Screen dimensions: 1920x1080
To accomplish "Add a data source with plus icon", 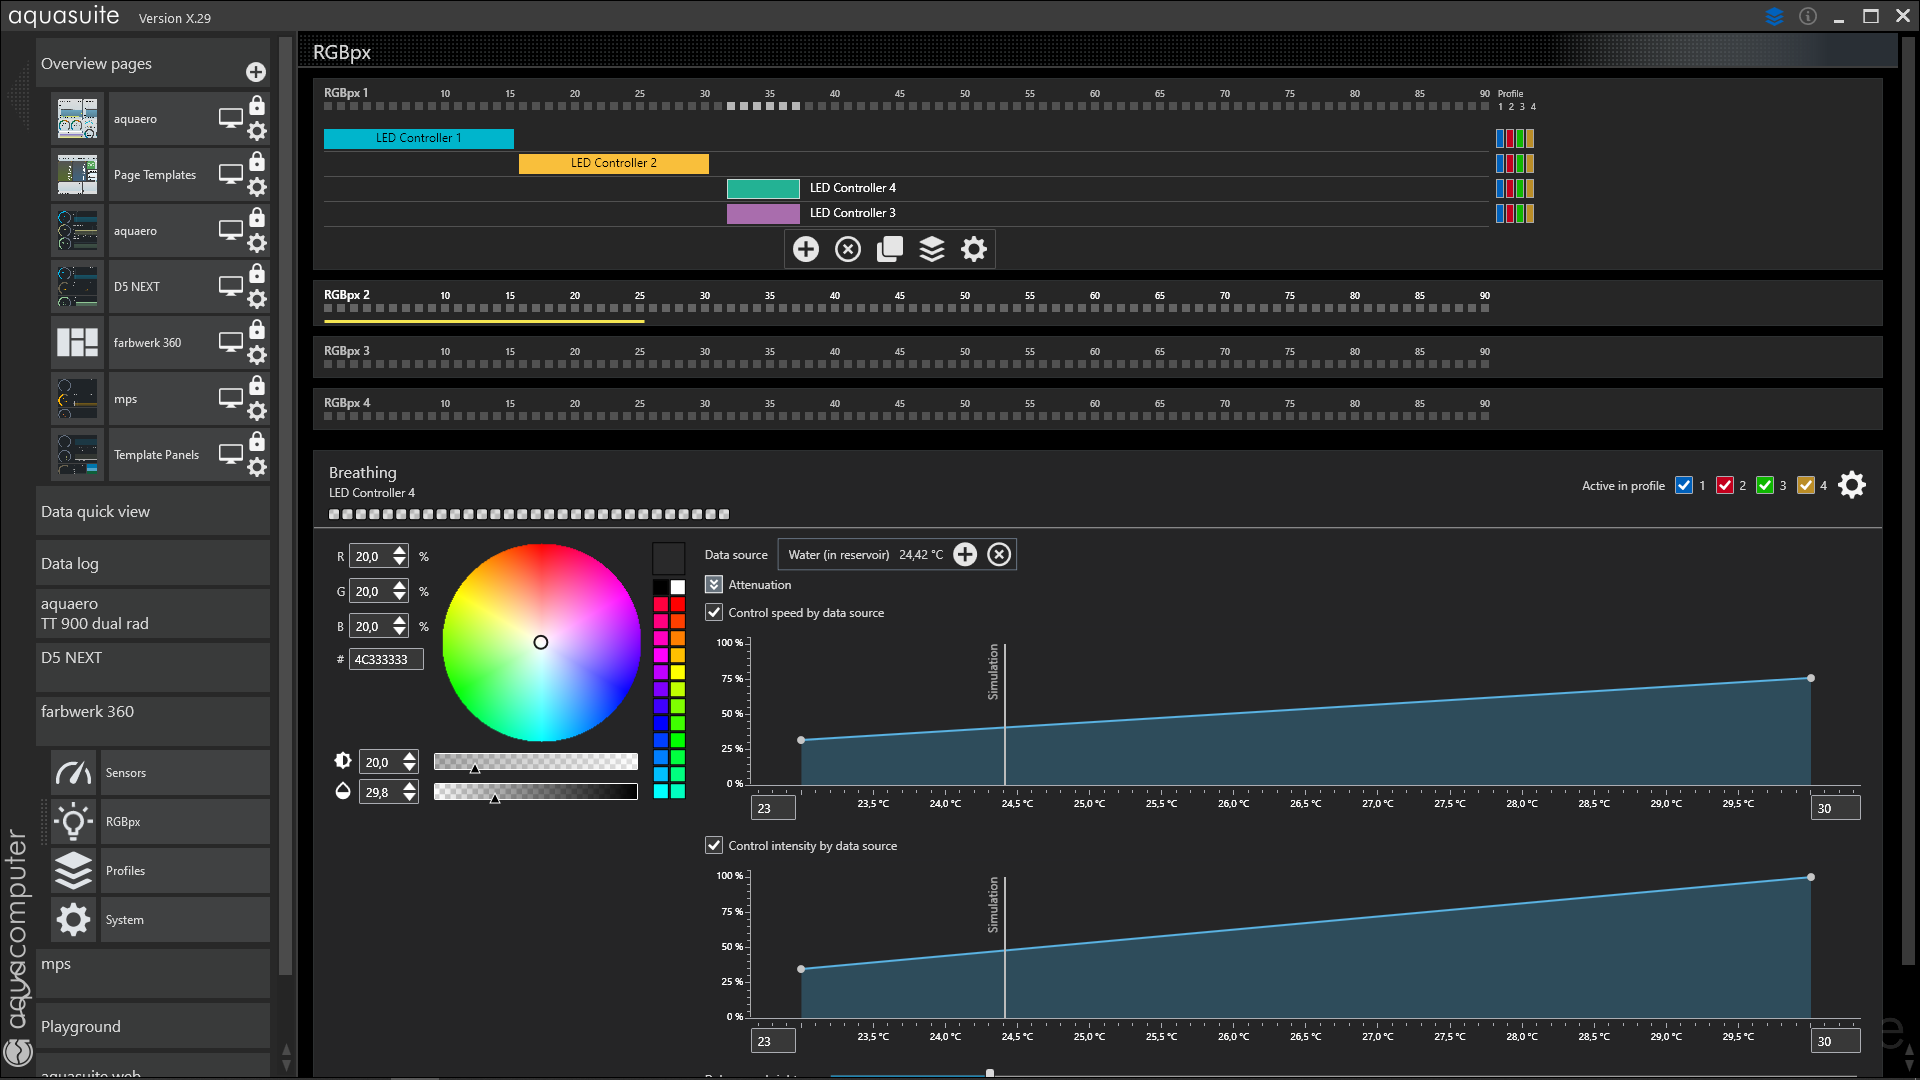I will 965,555.
